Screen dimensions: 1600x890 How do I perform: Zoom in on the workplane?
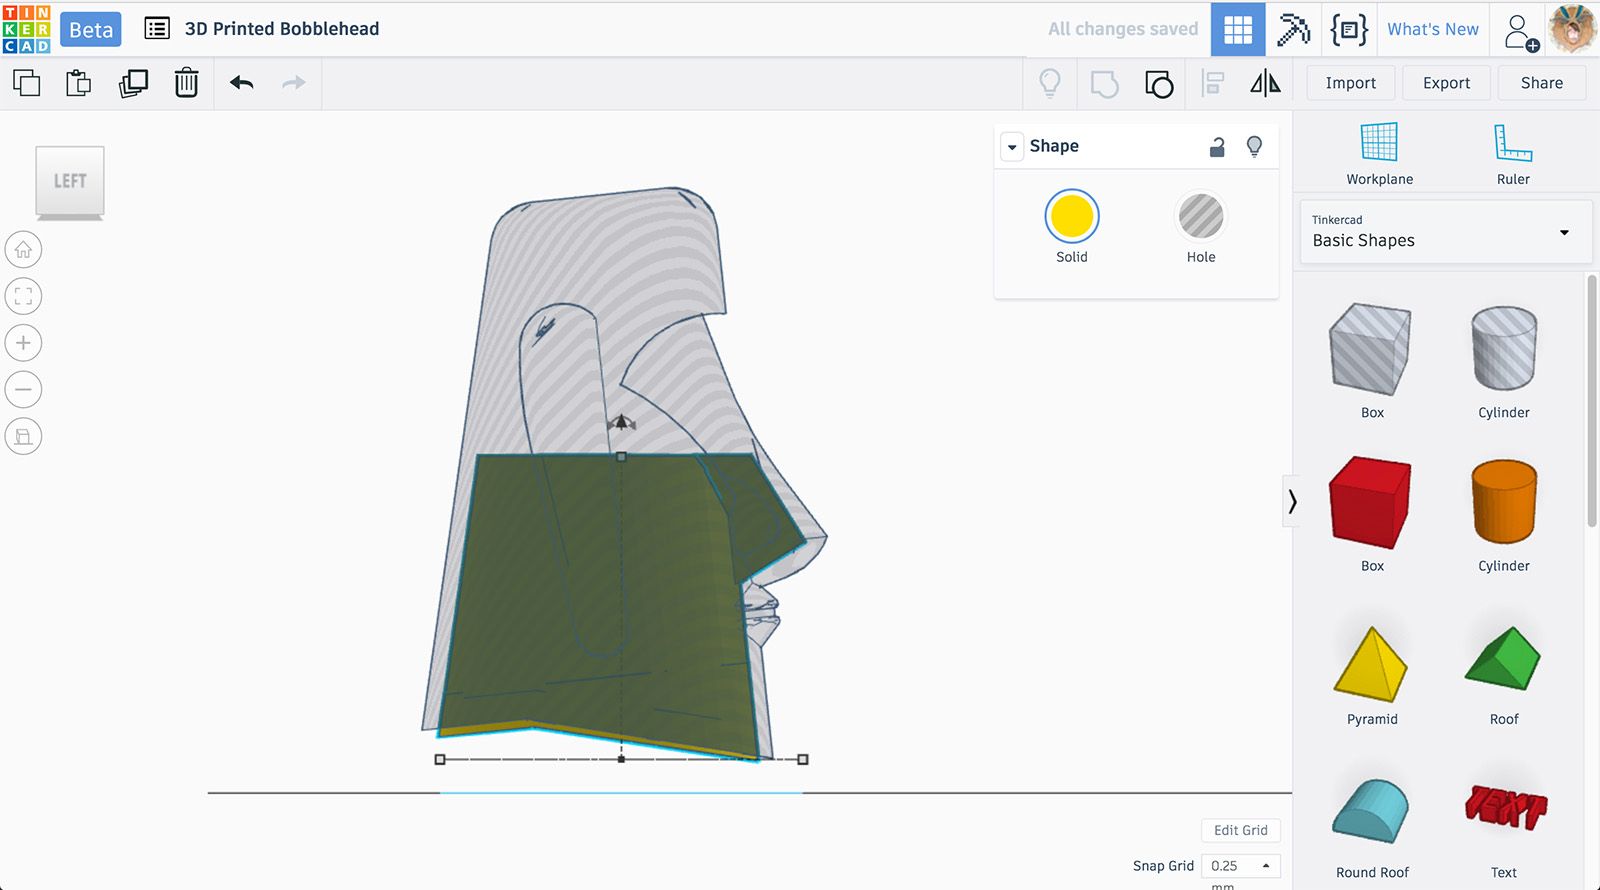point(24,343)
